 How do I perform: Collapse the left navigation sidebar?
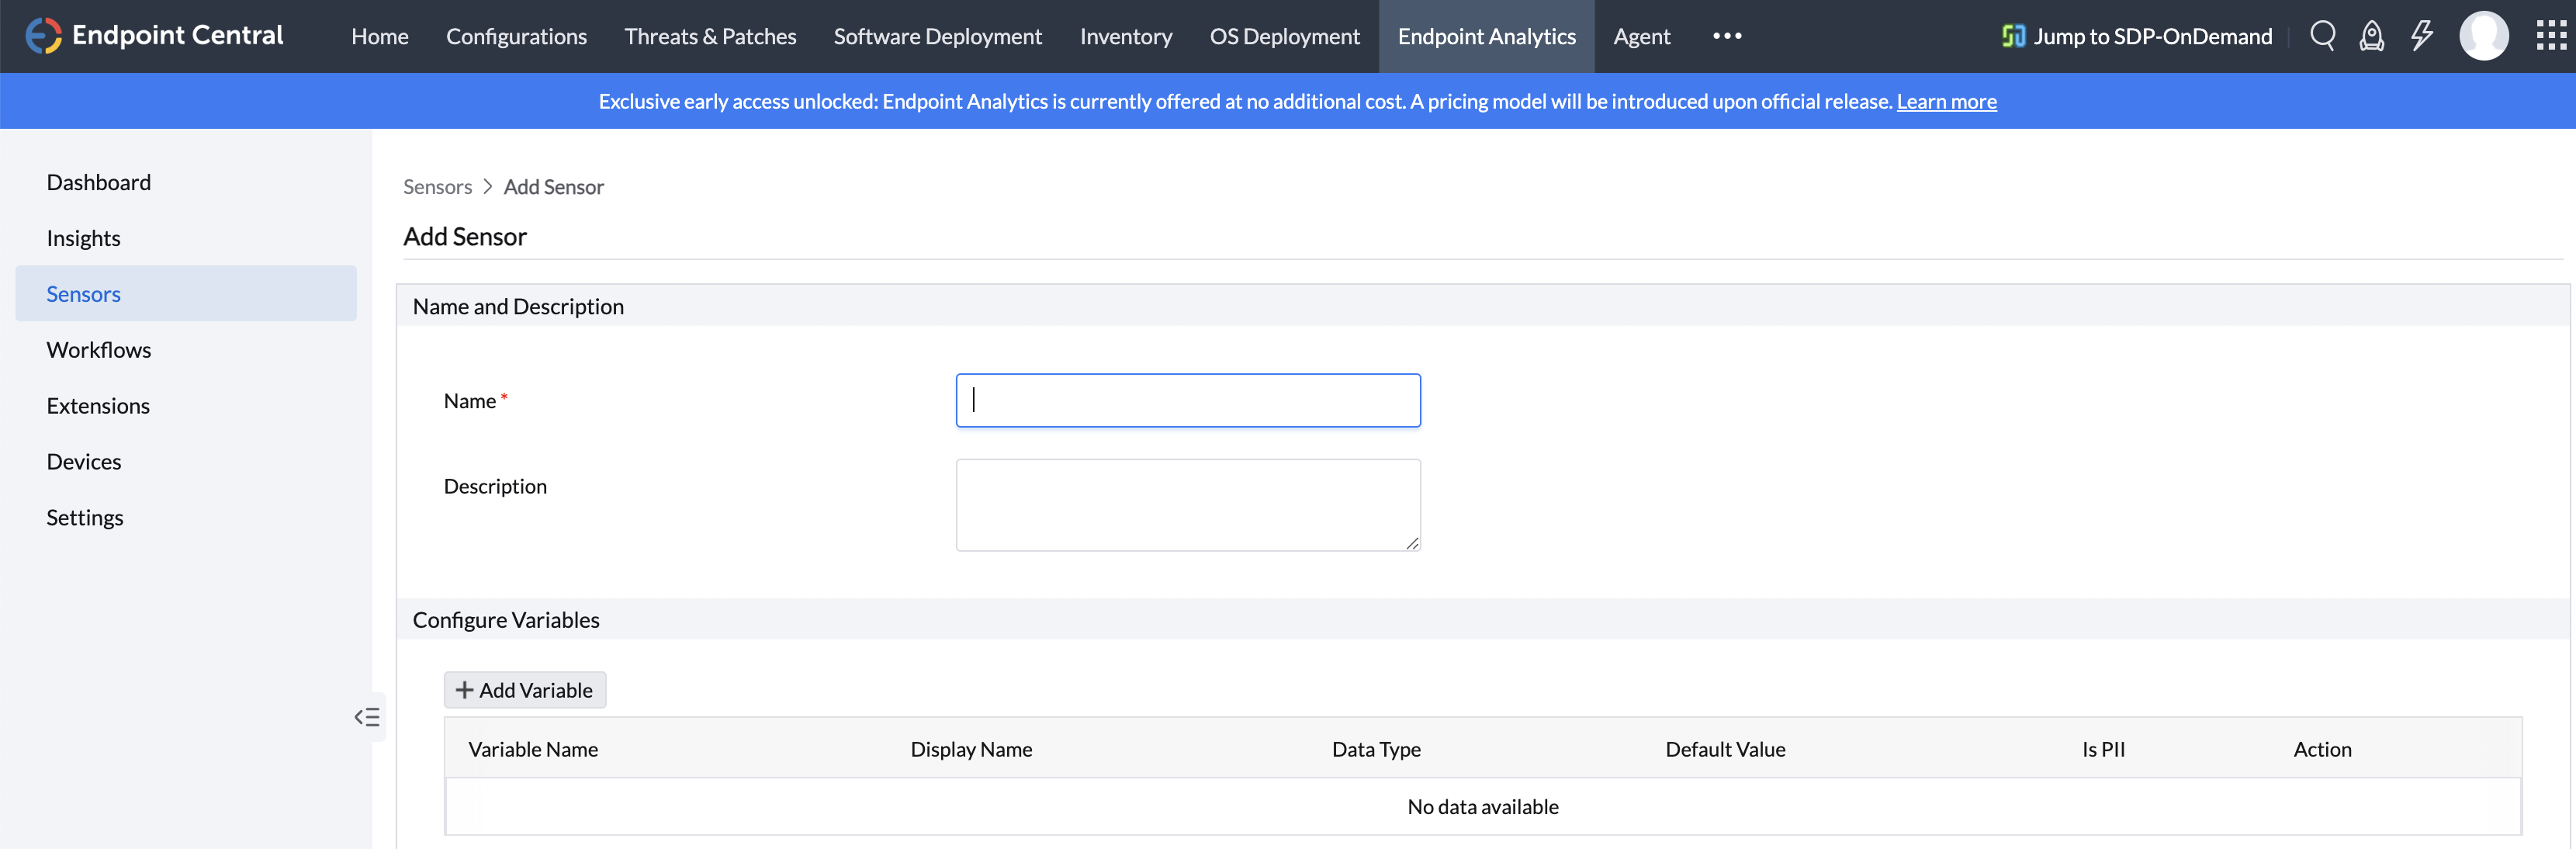click(x=367, y=716)
